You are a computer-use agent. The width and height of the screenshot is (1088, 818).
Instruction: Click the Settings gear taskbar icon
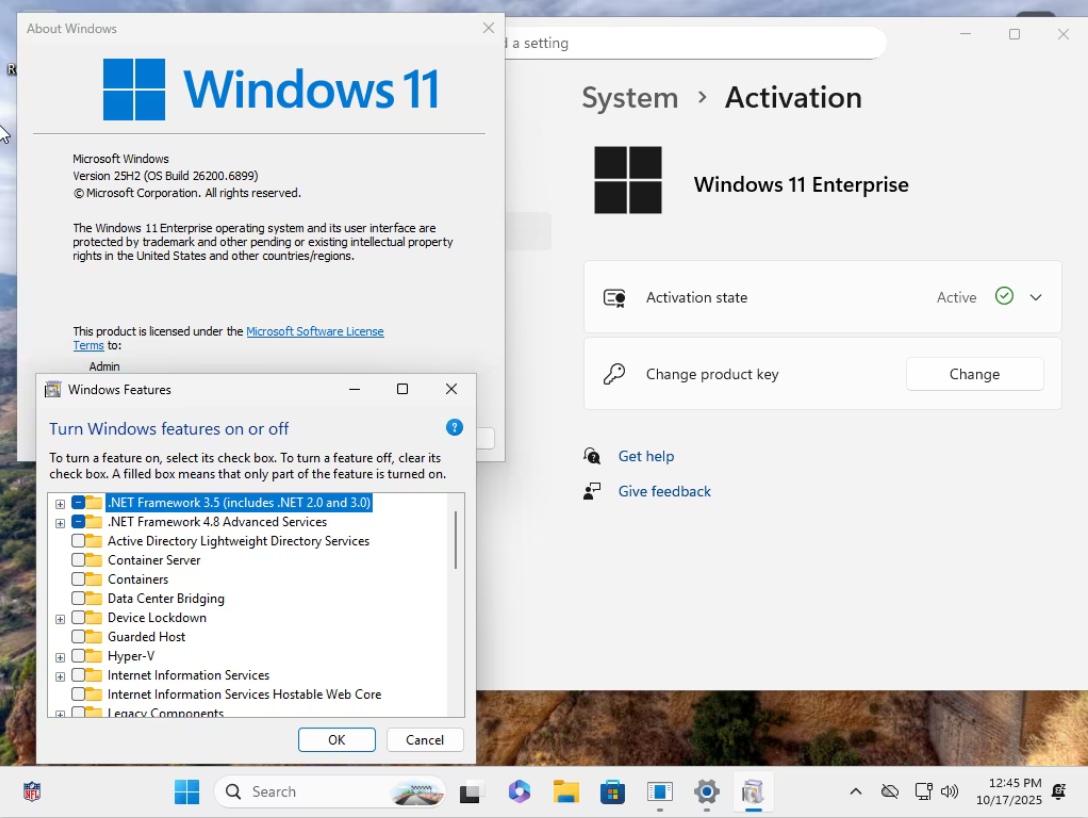click(x=706, y=792)
